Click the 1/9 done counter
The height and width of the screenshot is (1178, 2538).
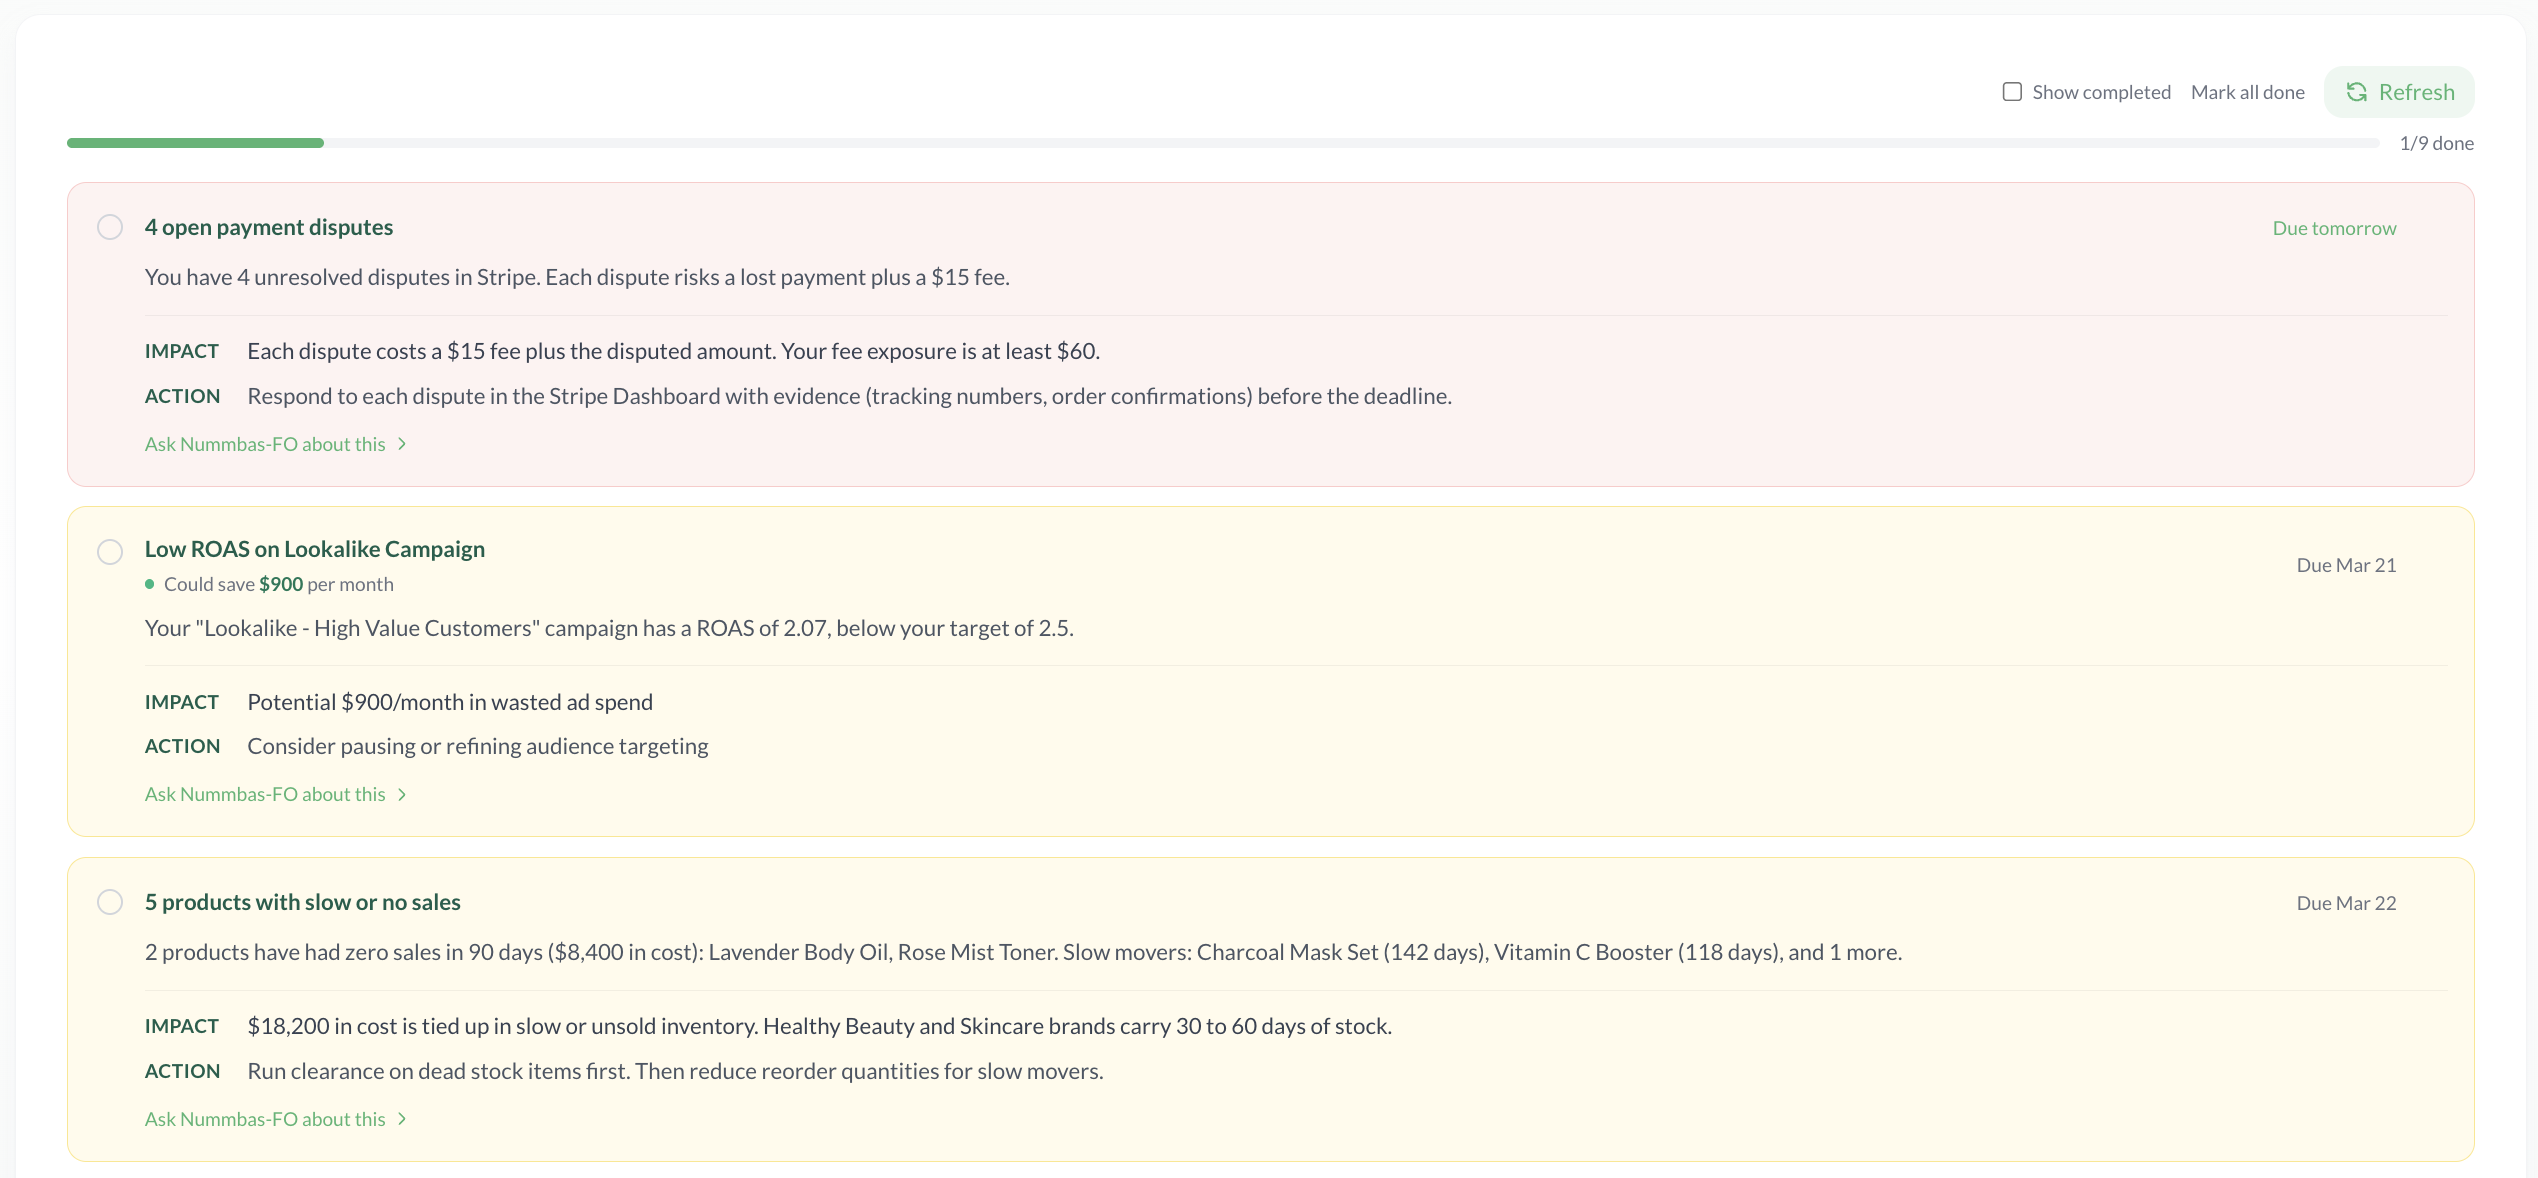click(2436, 143)
